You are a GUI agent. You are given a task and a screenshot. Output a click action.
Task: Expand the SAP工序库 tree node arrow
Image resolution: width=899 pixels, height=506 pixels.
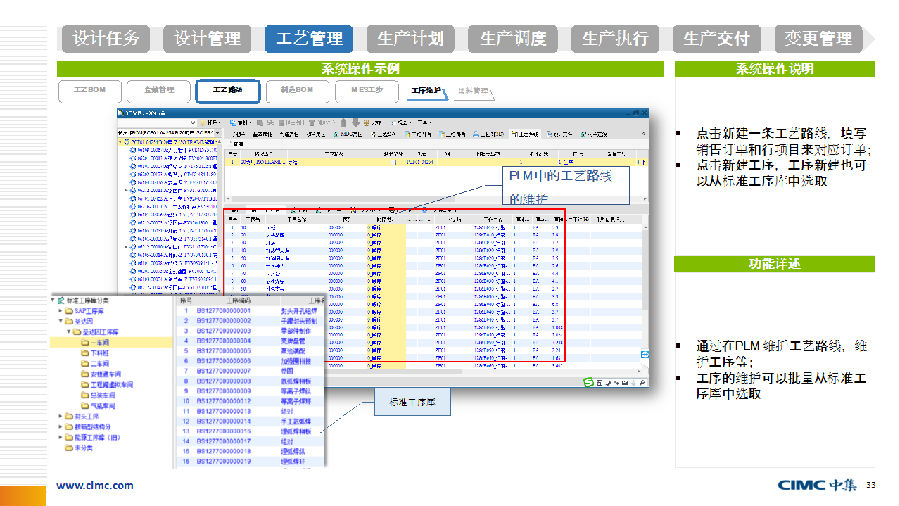coord(59,311)
